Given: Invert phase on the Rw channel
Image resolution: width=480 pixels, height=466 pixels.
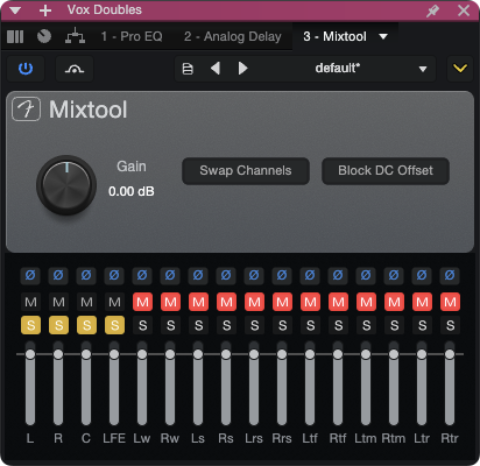Looking at the screenshot, I should coord(171,276).
